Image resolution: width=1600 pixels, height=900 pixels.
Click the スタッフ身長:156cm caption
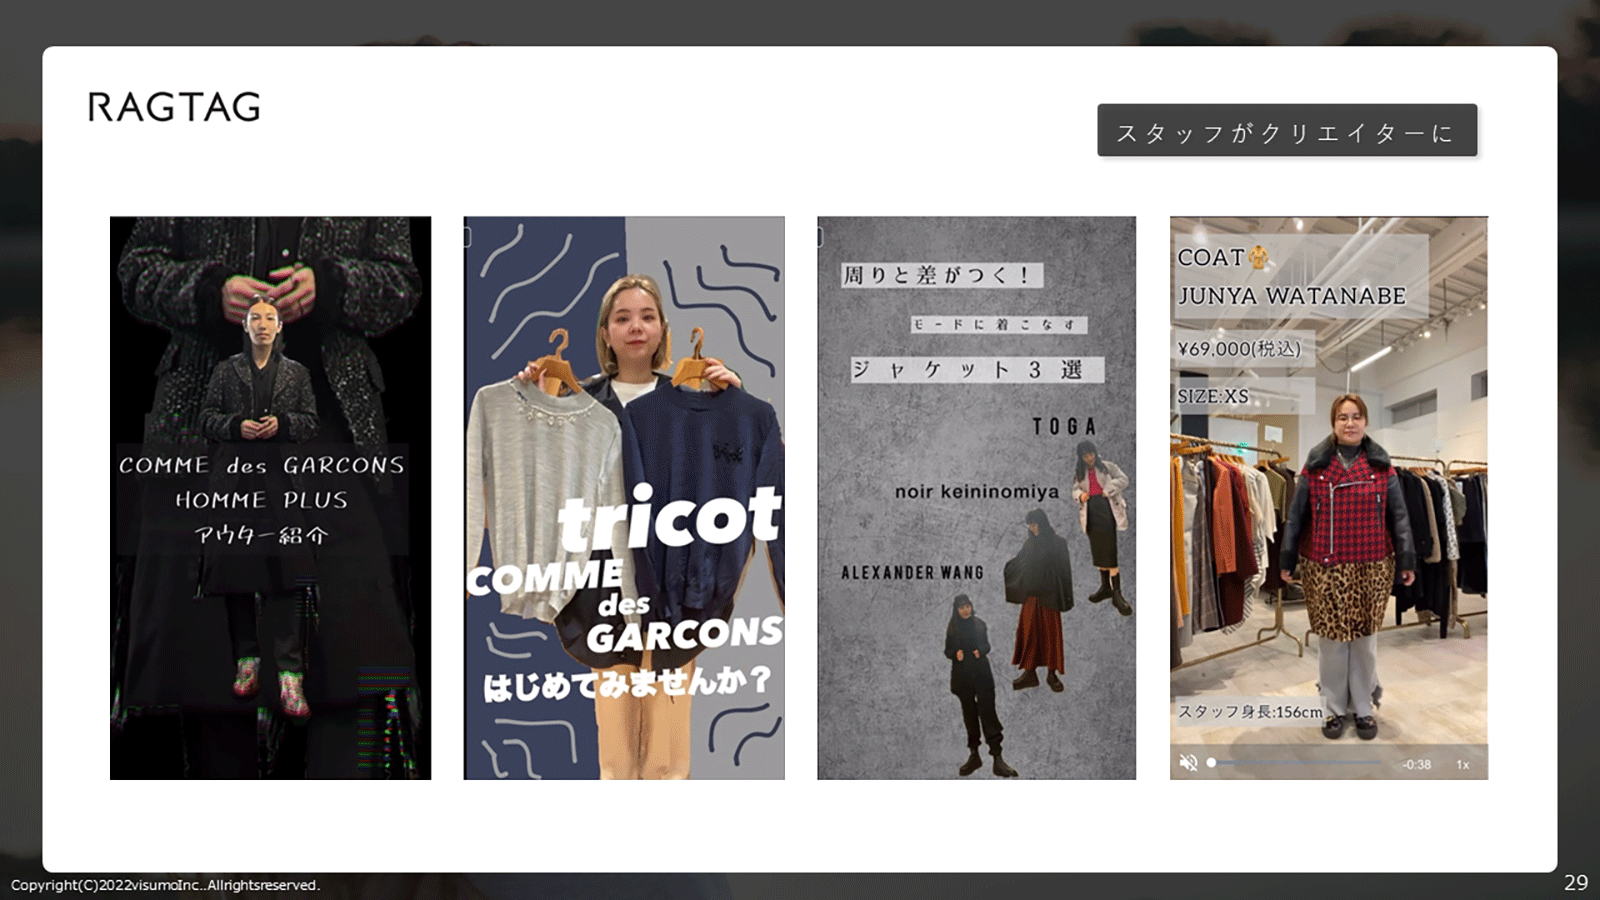[1250, 712]
